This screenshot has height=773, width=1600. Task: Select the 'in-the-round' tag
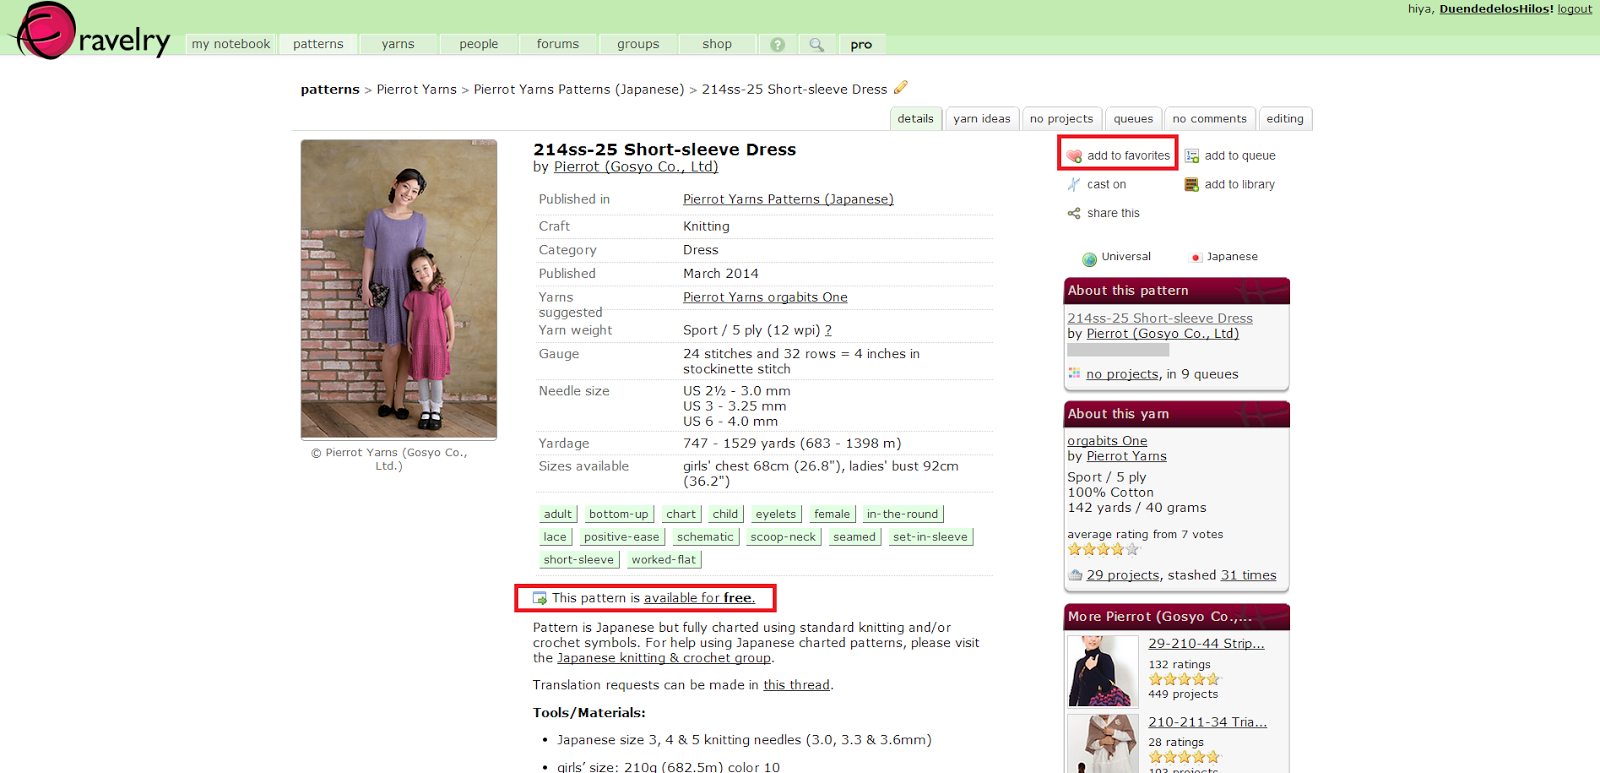point(902,514)
